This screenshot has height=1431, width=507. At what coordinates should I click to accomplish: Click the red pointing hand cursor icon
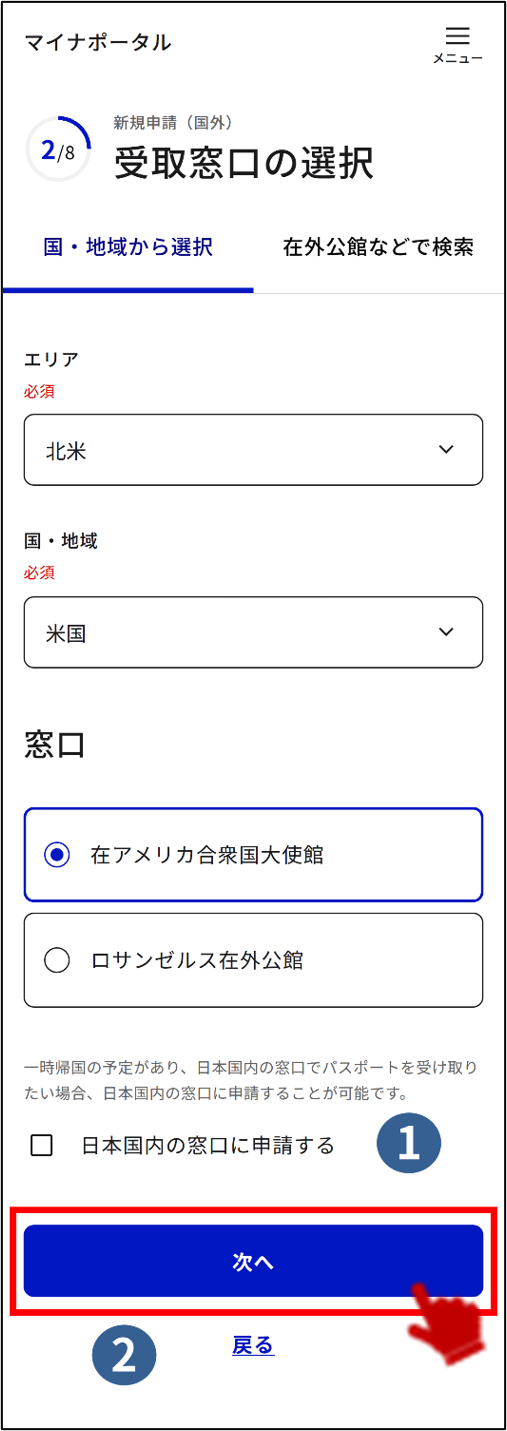pyautogui.click(x=449, y=1317)
